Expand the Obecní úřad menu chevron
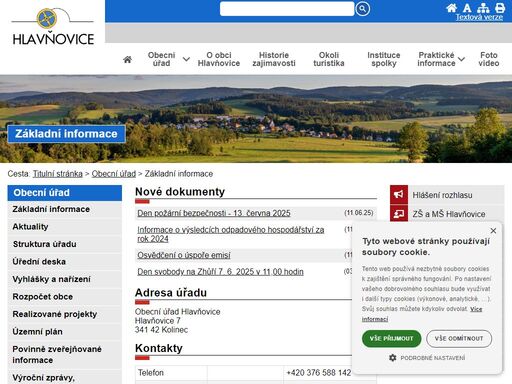The image size is (512, 384). [186, 59]
